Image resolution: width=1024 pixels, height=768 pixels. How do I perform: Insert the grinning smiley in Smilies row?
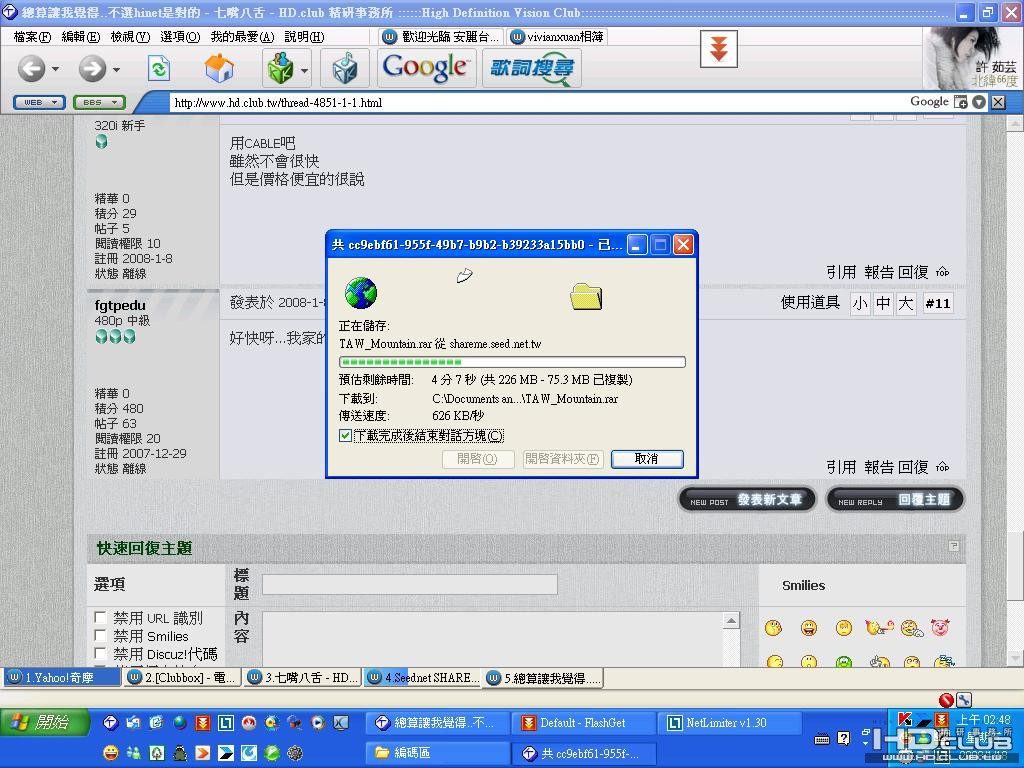808,628
